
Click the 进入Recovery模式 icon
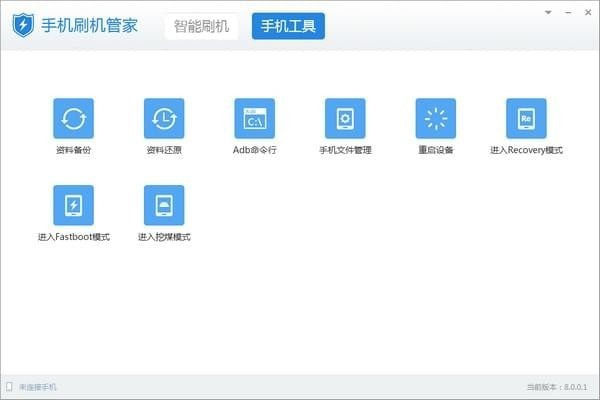click(x=526, y=118)
